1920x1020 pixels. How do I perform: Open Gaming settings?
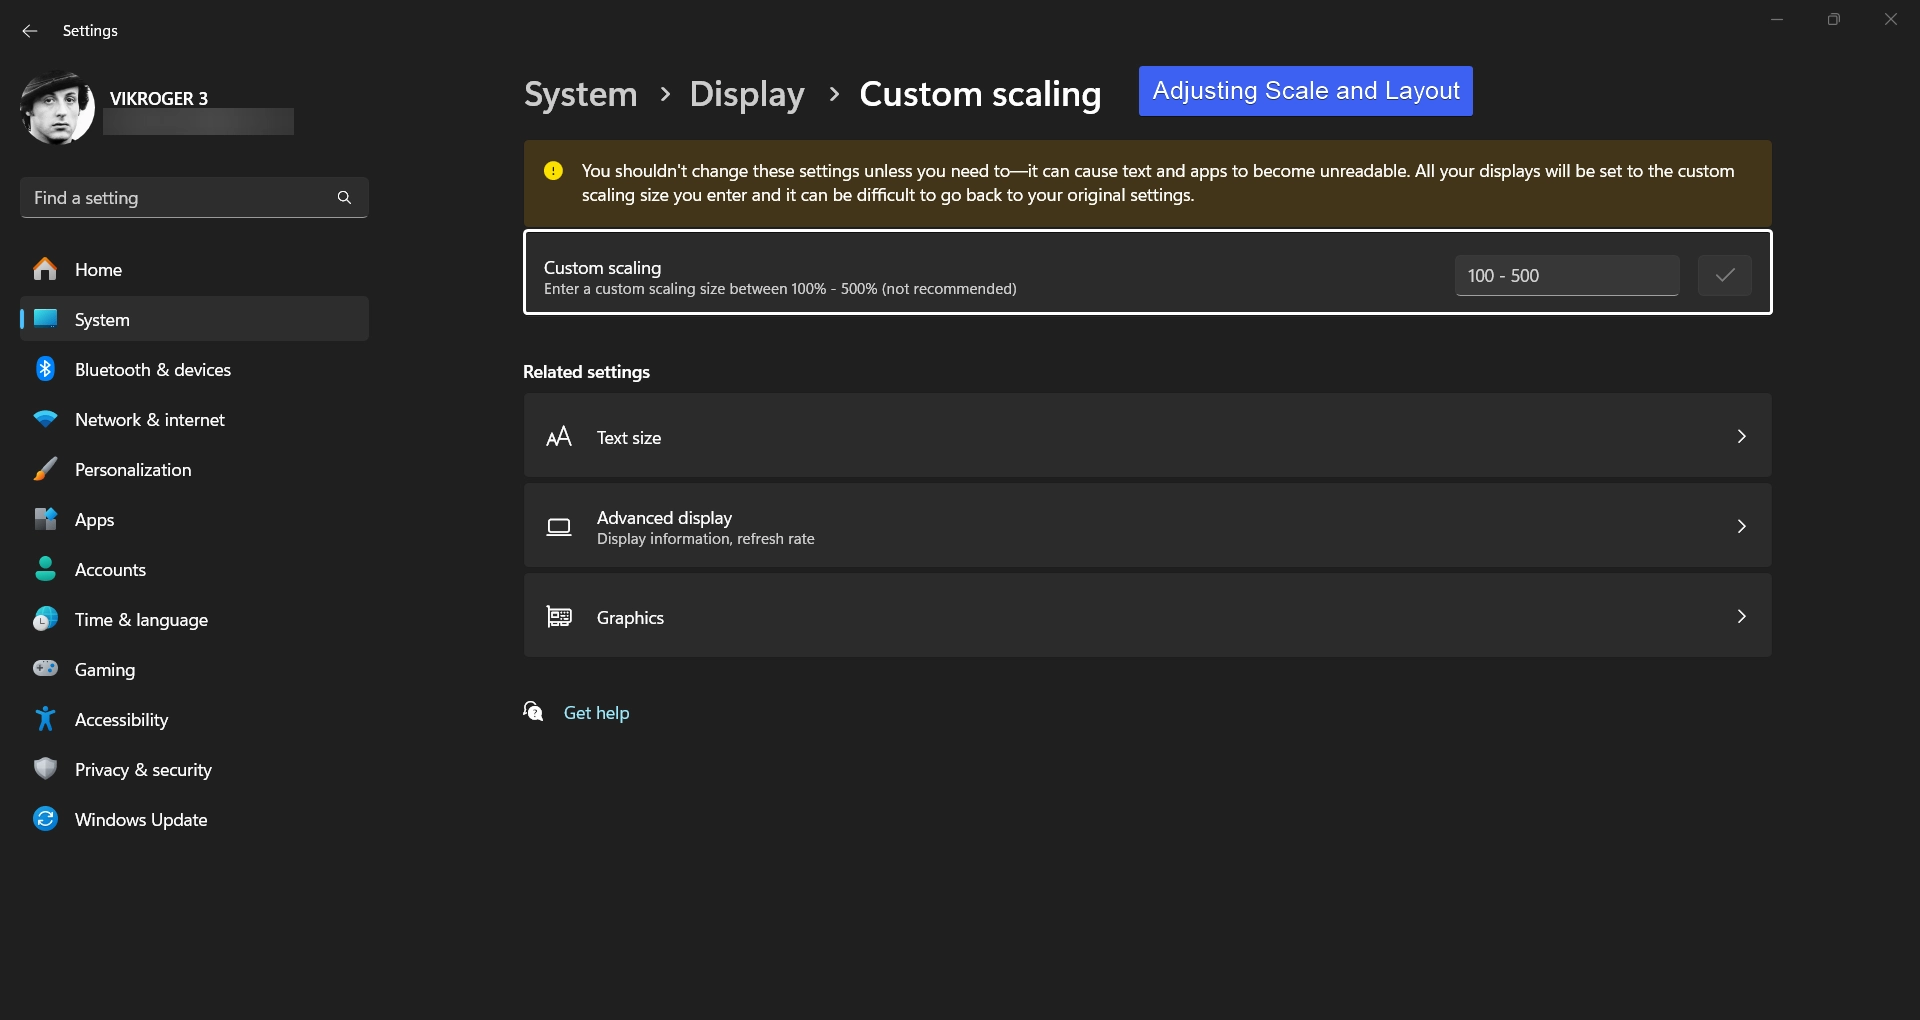[194, 669]
